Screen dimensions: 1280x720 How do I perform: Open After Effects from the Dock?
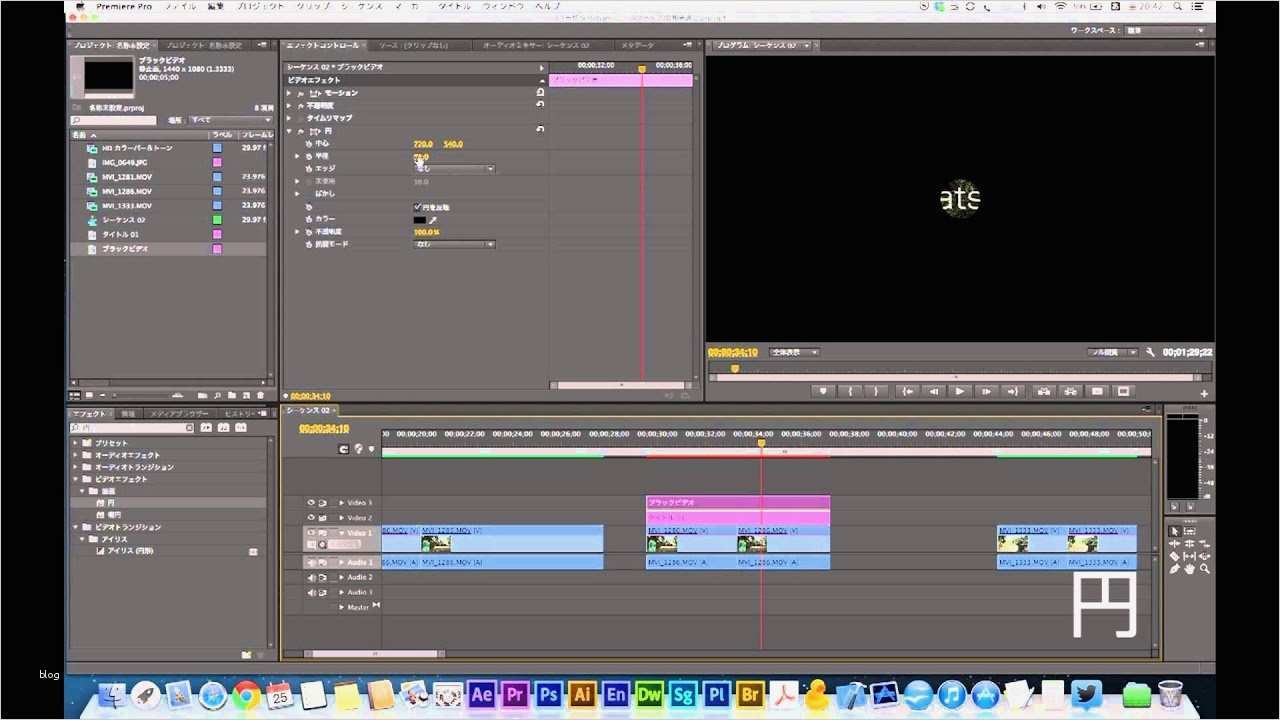[481, 694]
